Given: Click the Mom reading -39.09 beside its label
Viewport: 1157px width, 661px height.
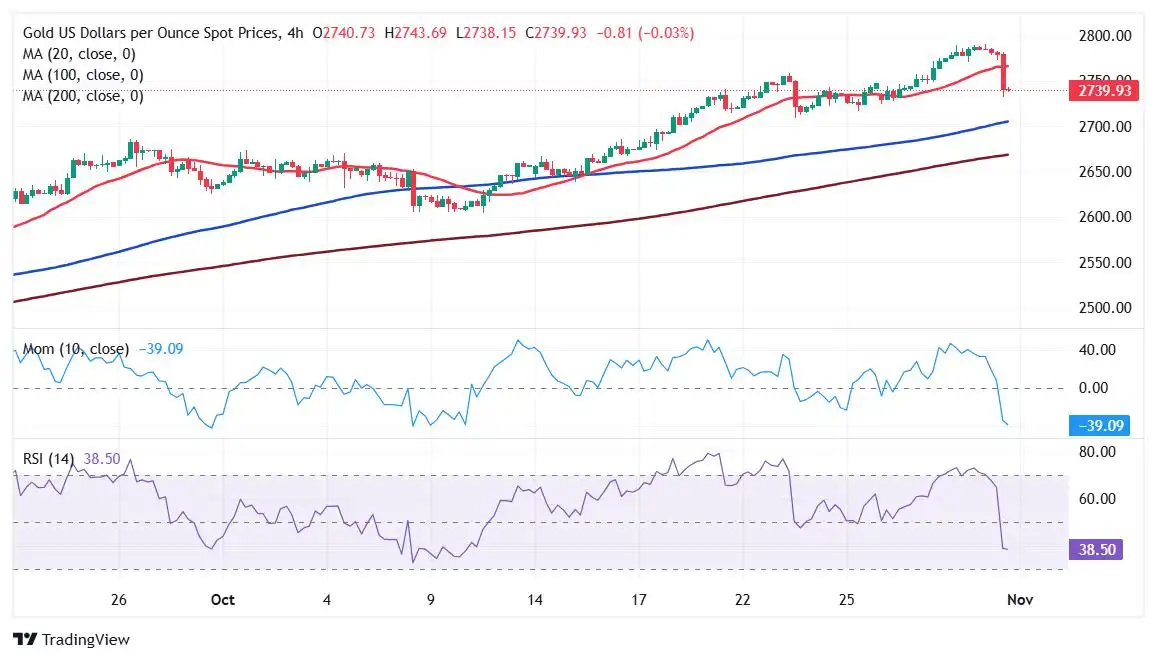Looking at the screenshot, I should [x=161, y=349].
